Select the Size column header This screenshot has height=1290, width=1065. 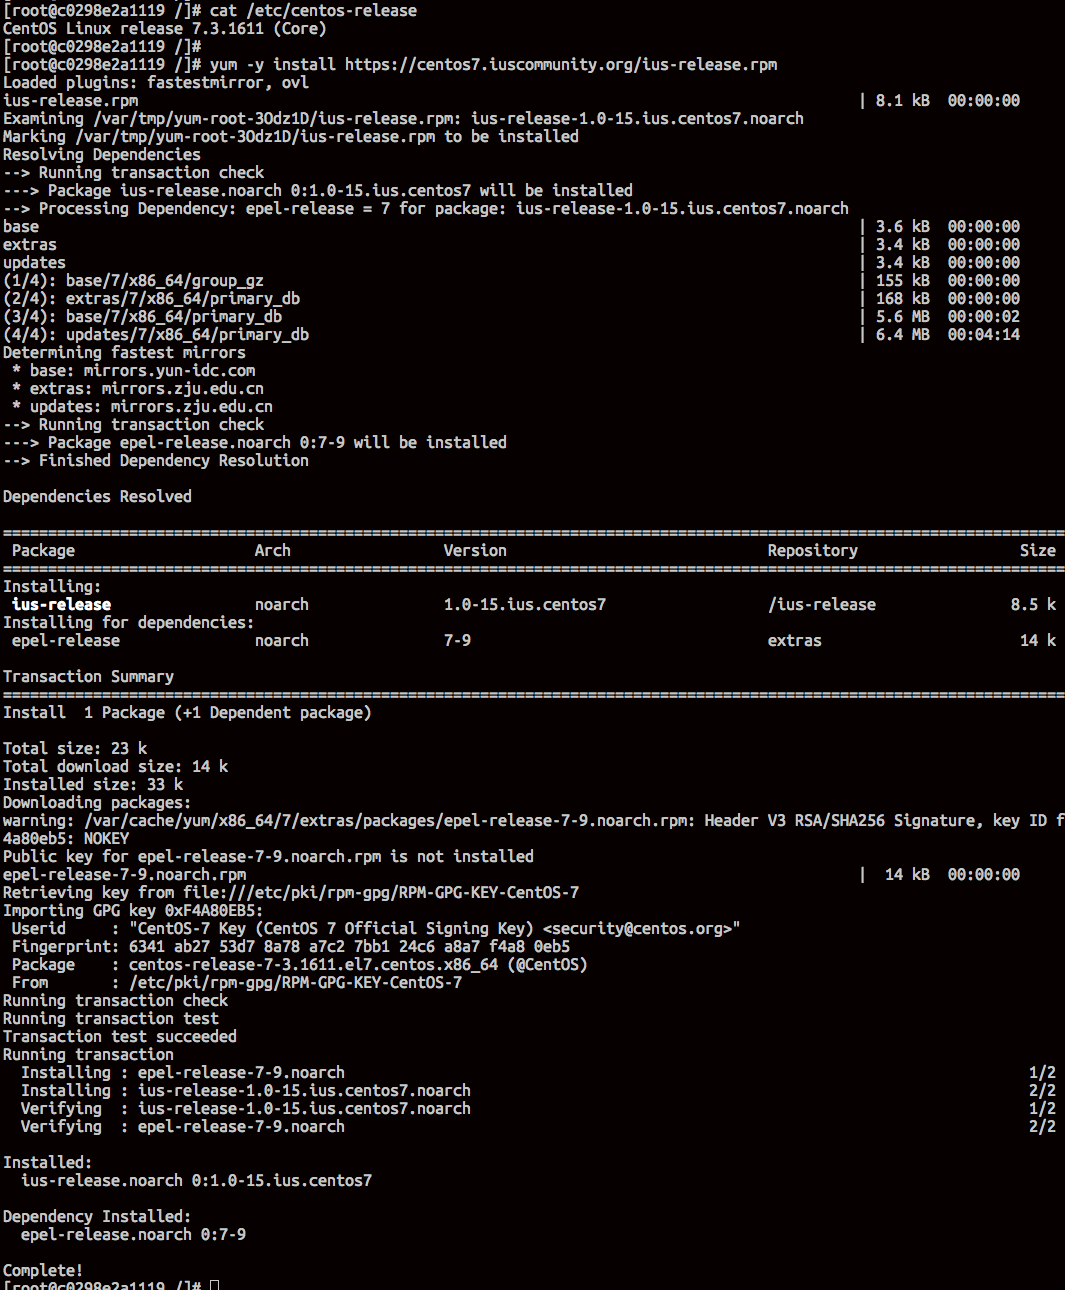[1037, 550]
